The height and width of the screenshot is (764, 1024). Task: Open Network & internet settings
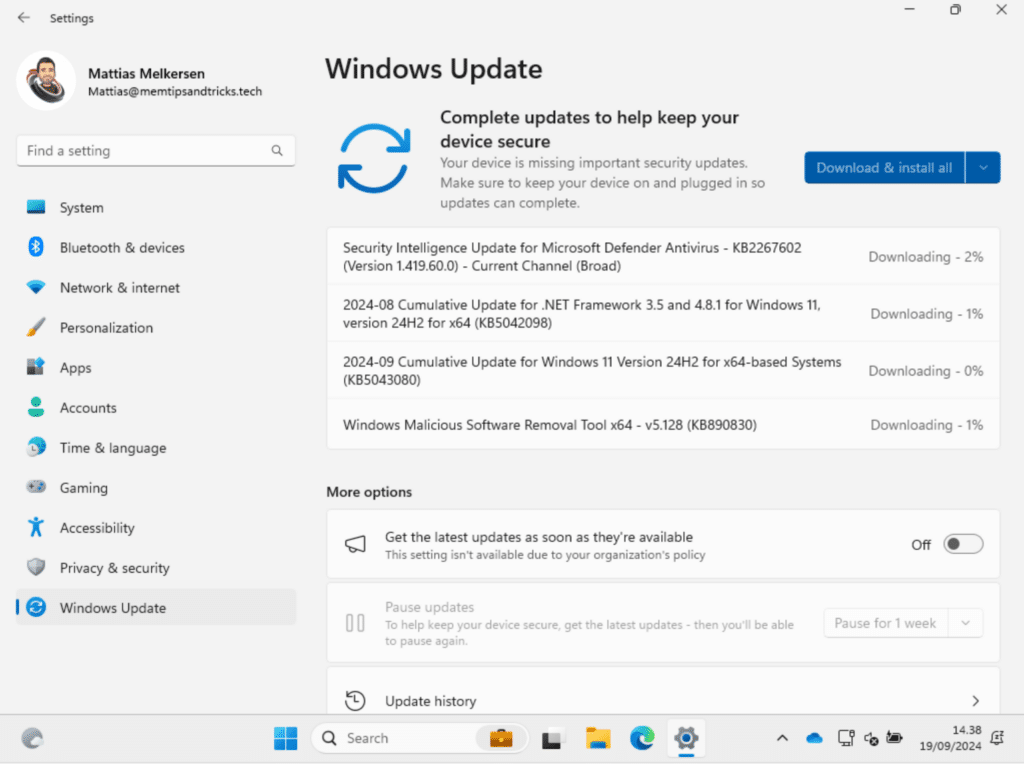(156, 287)
